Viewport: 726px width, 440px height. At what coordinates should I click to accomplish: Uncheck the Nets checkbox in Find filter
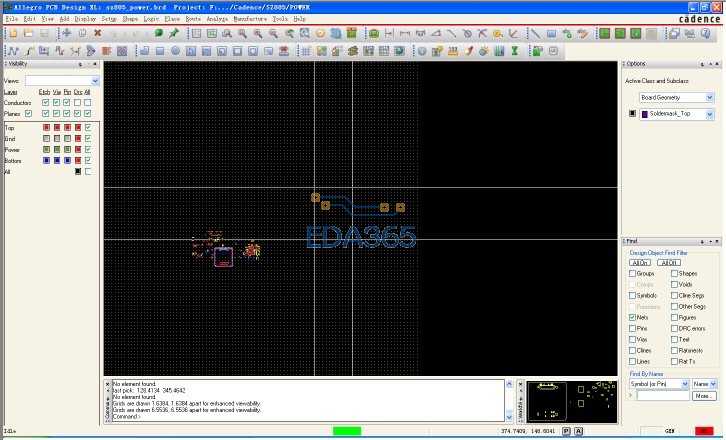click(x=632, y=317)
